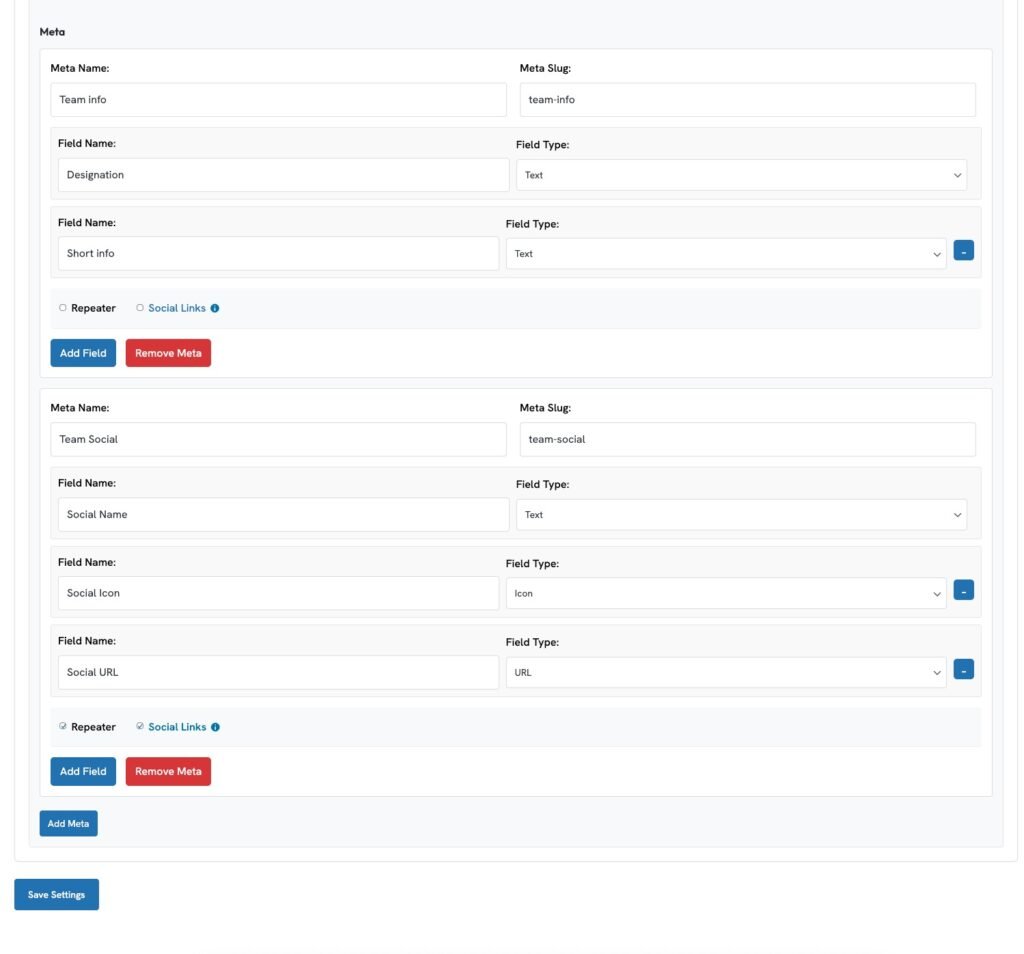The height and width of the screenshot is (954, 1024).
Task: Remove the Social Icon field with minus button
Action: tap(963, 591)
